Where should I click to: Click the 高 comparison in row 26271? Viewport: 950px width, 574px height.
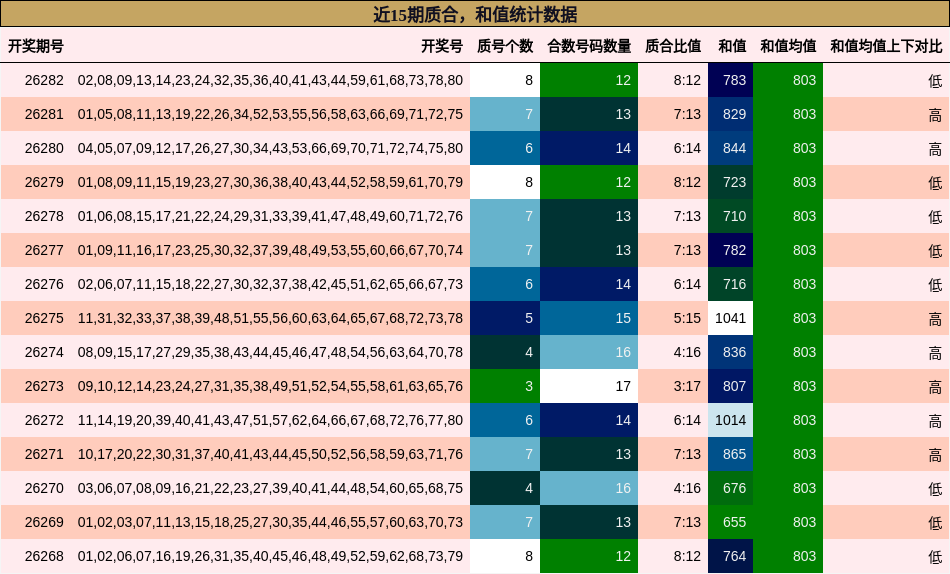tap(935, 454)
